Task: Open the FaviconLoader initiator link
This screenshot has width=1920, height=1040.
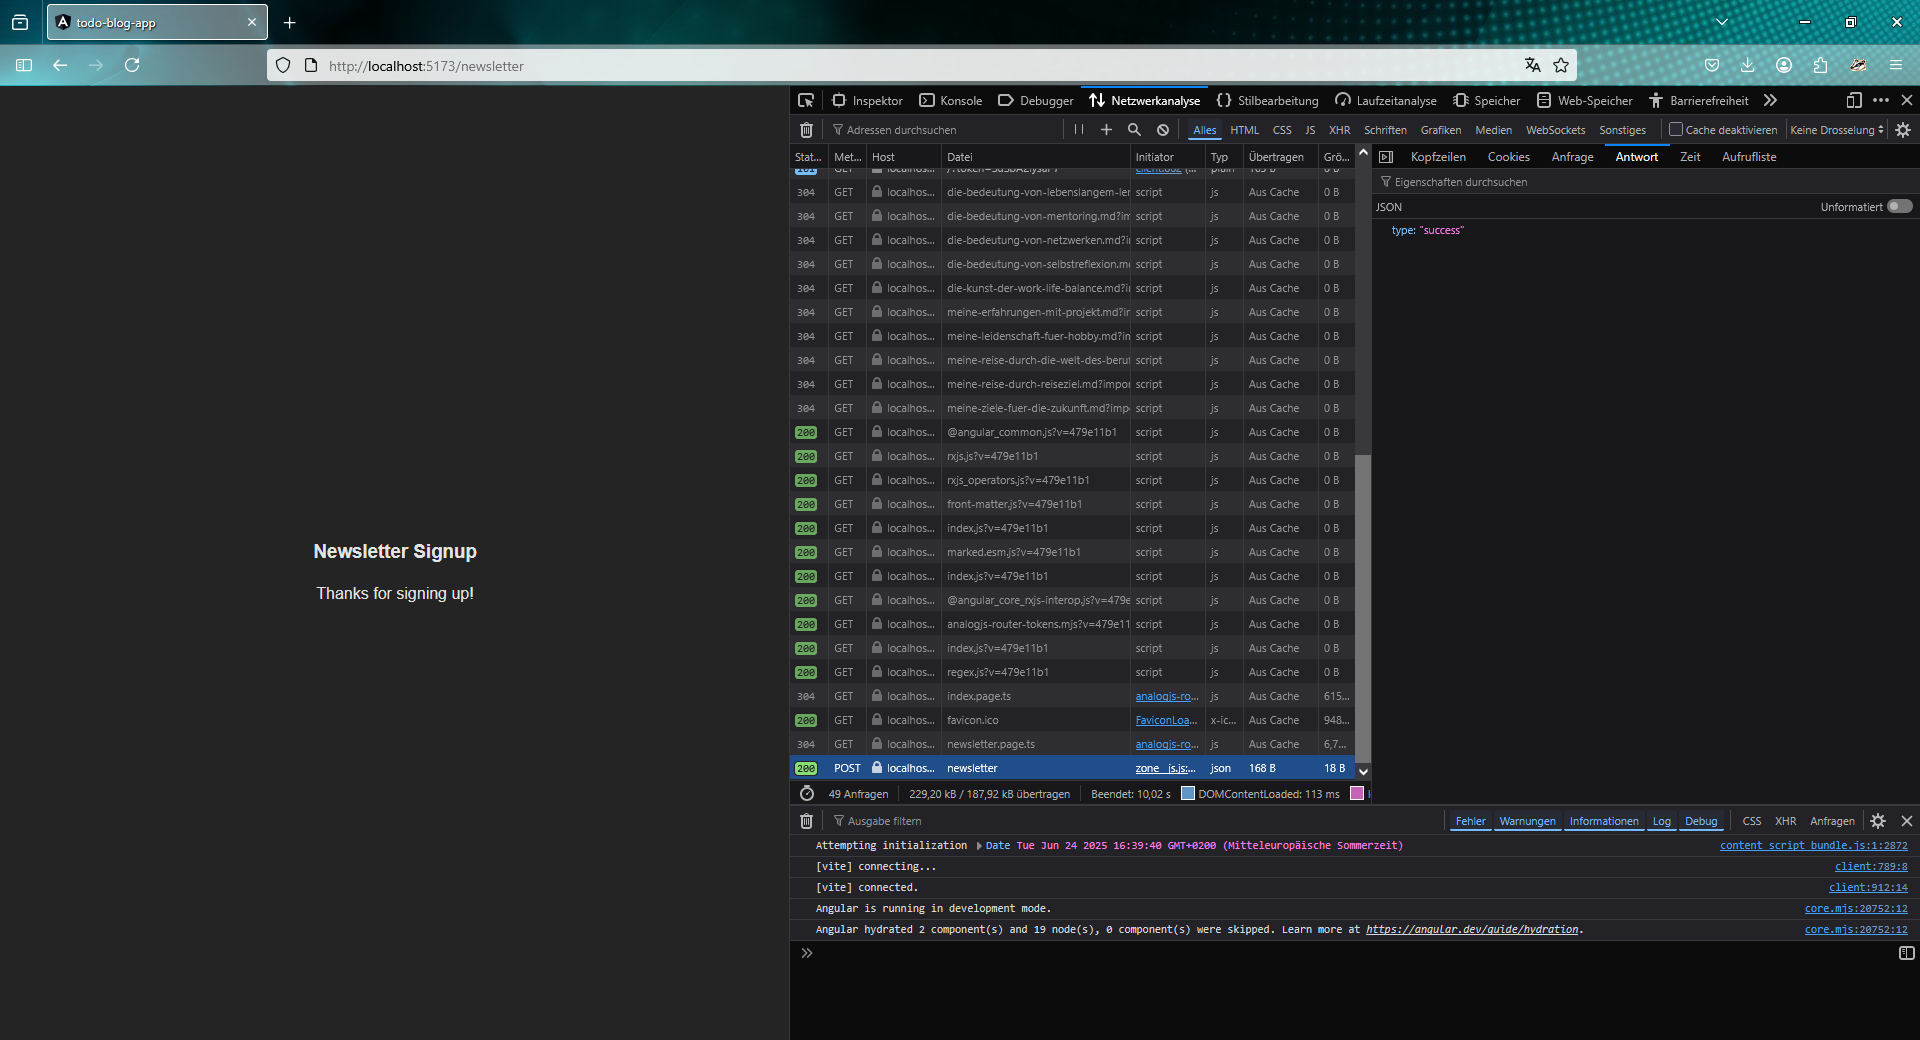Action: click(1166, 720)
